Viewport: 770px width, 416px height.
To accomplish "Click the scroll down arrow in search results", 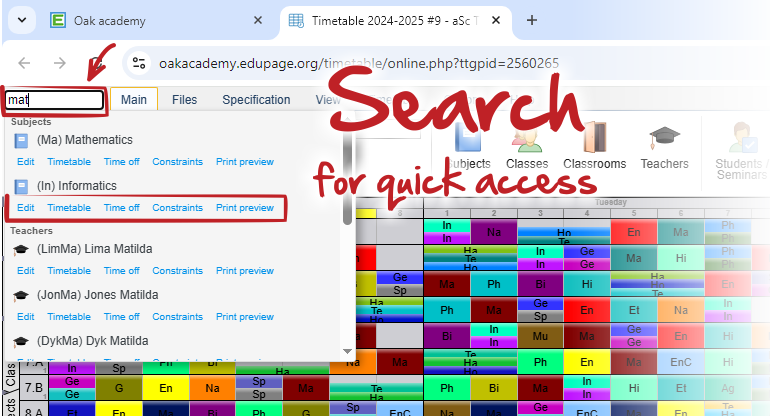I will [348, 351].
